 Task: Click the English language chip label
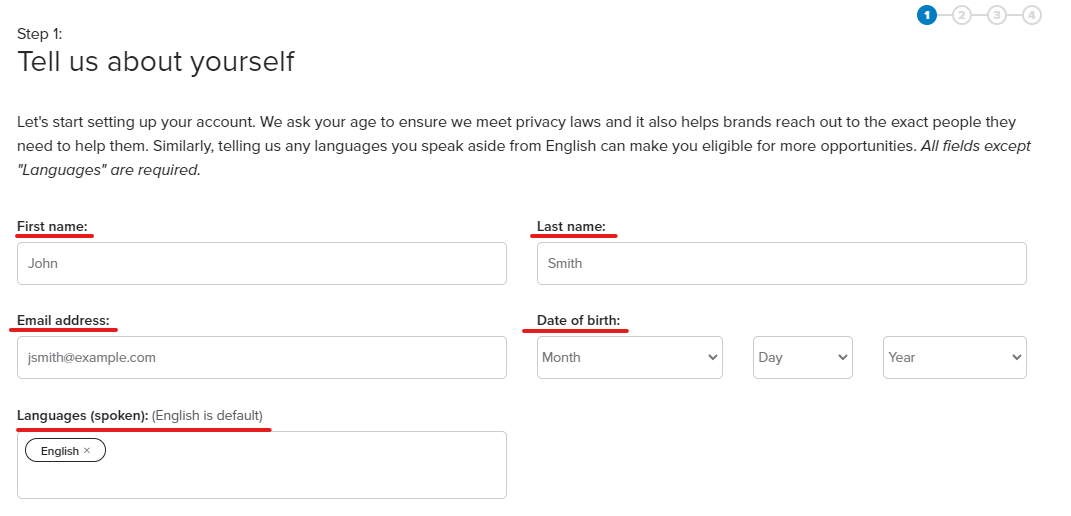[x=59, y=451]
